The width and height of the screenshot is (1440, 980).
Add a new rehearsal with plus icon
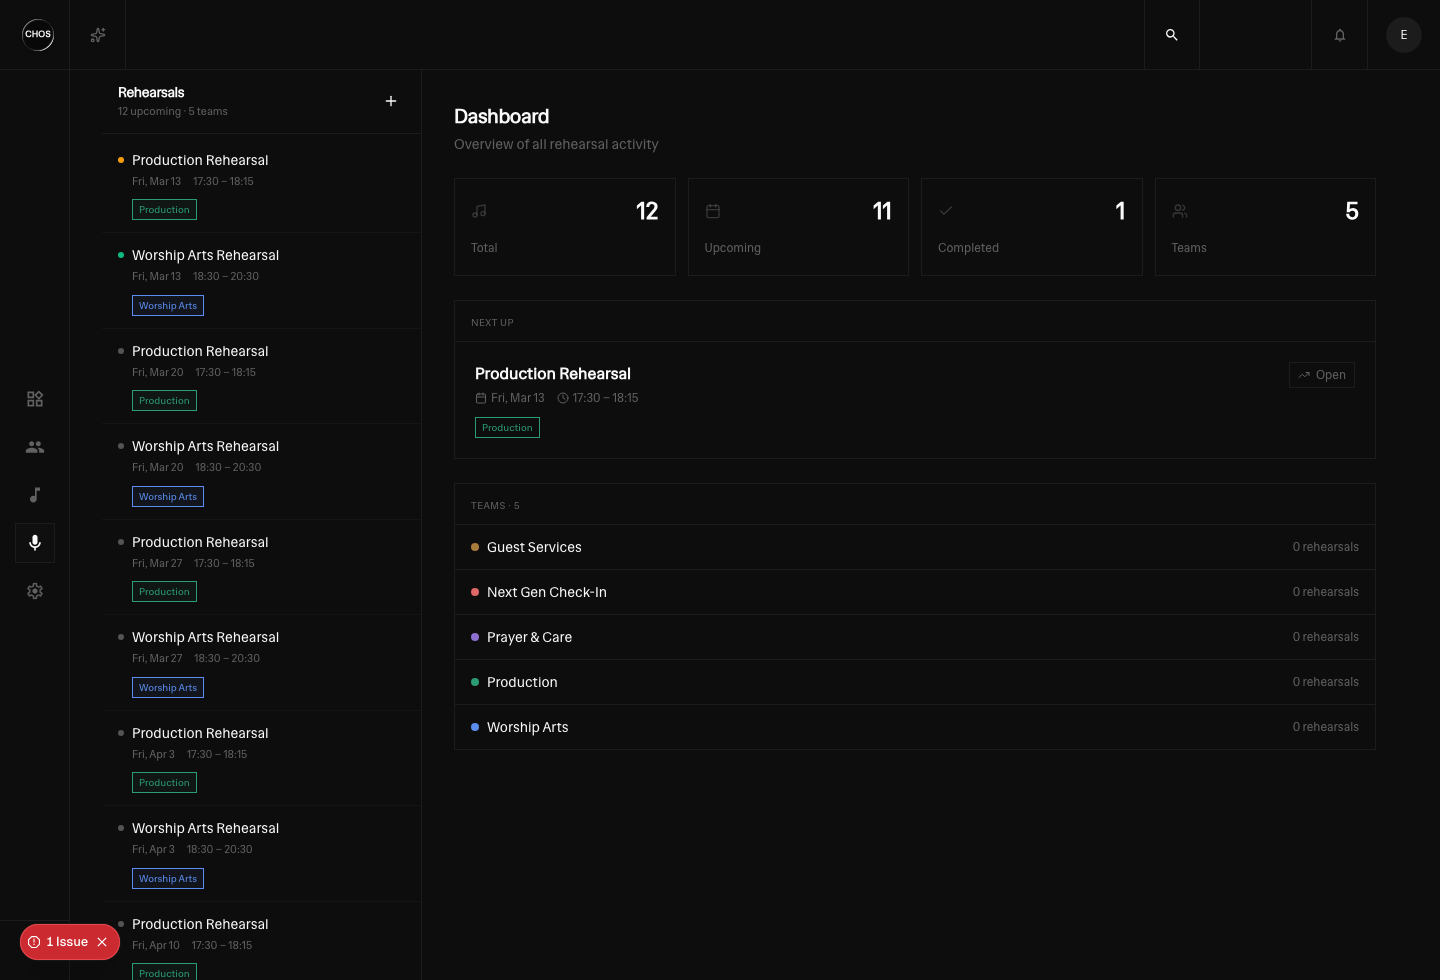[391, 101]
